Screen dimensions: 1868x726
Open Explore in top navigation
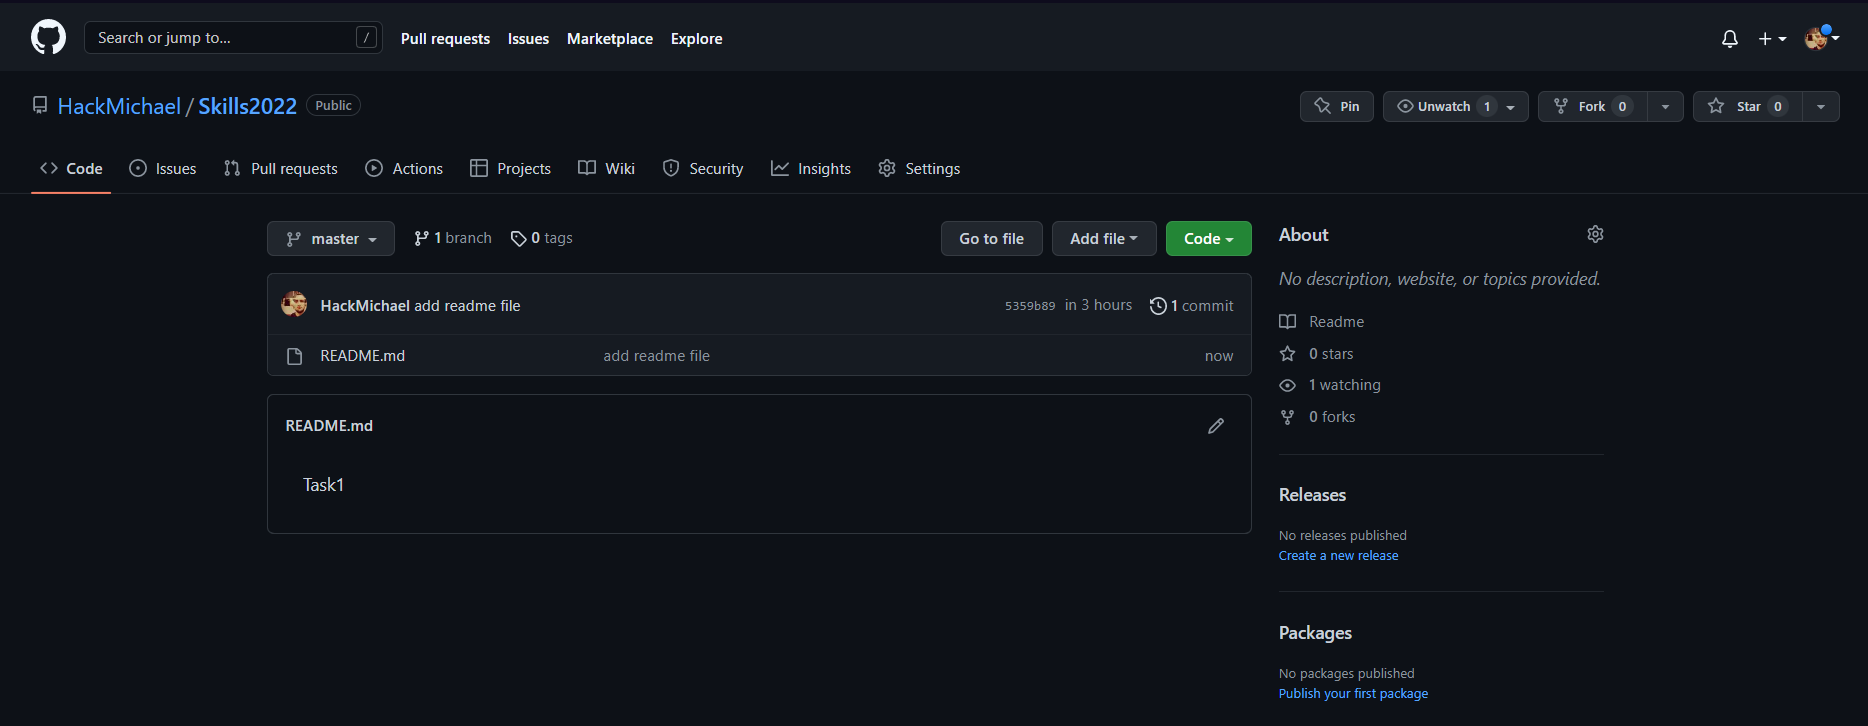[x=696, y=39]
